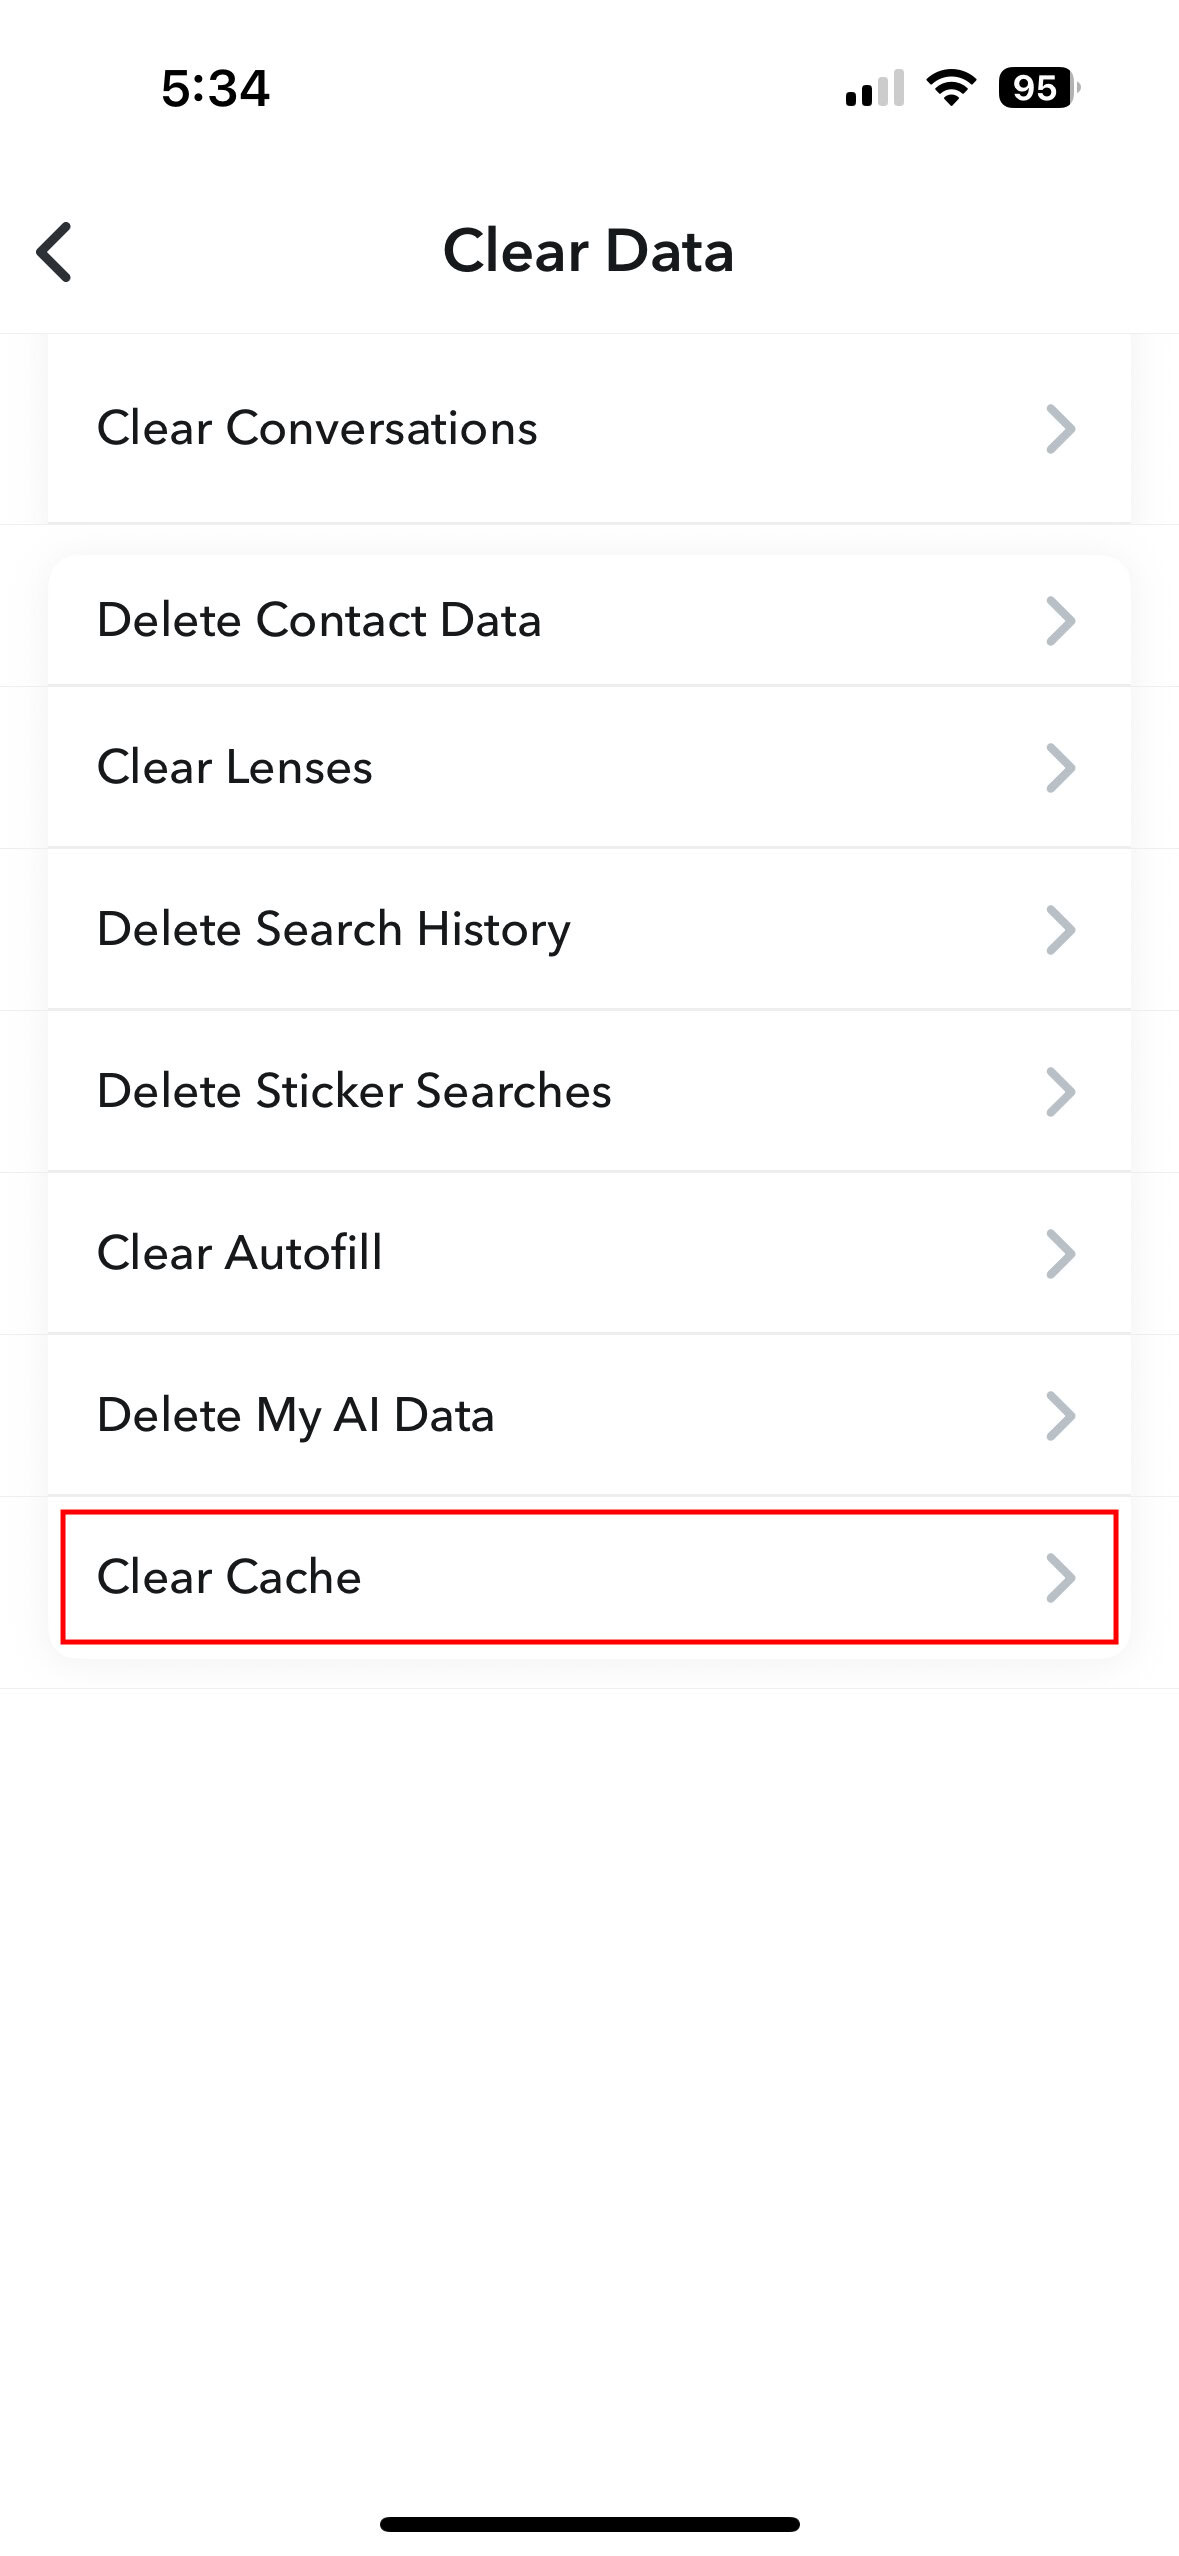Click the Wi-Fi icon in the status bar

tap(948, 90)
